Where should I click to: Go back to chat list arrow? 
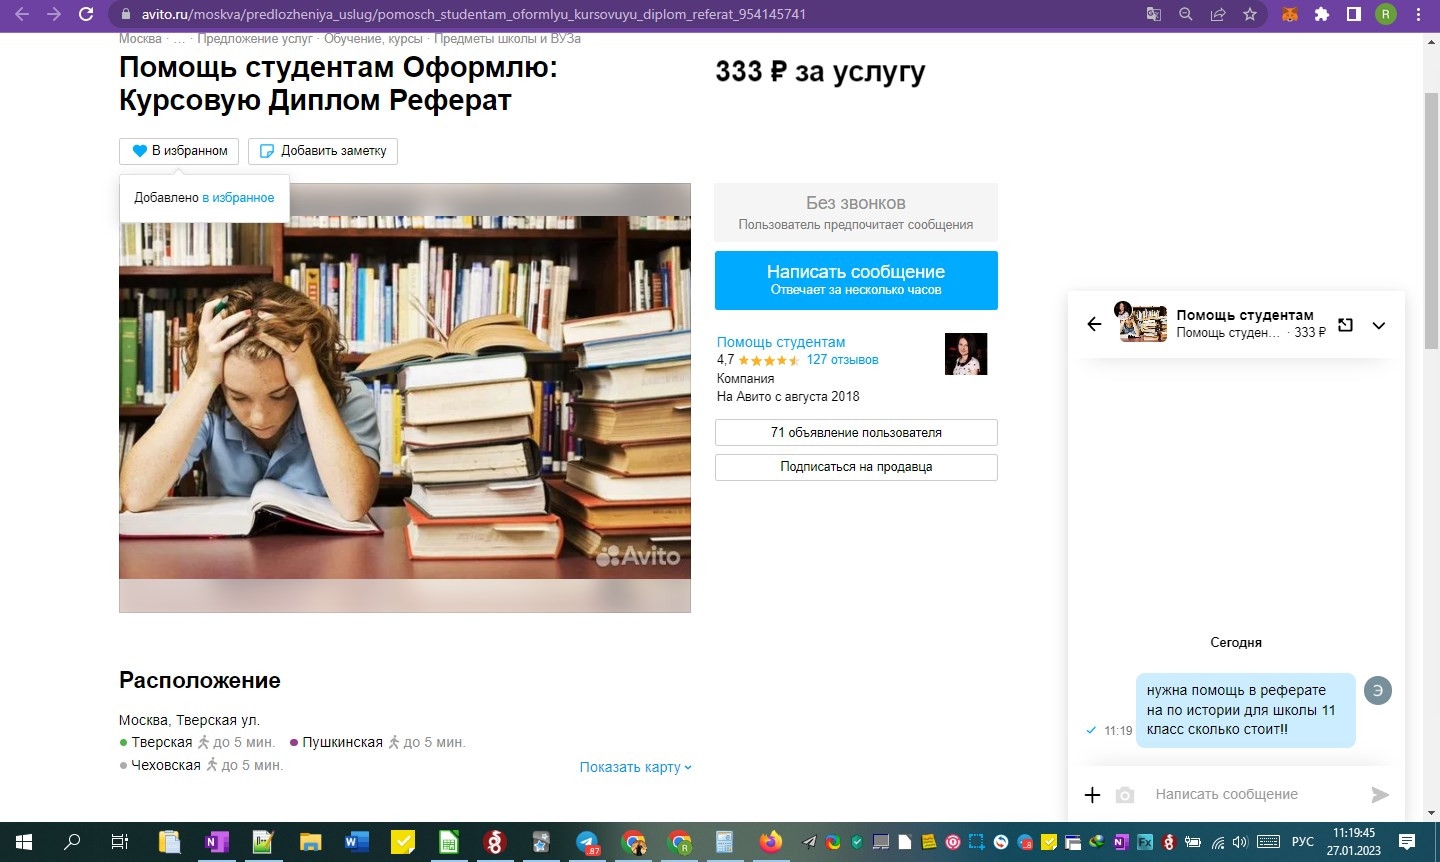[x=1094, y=324]
